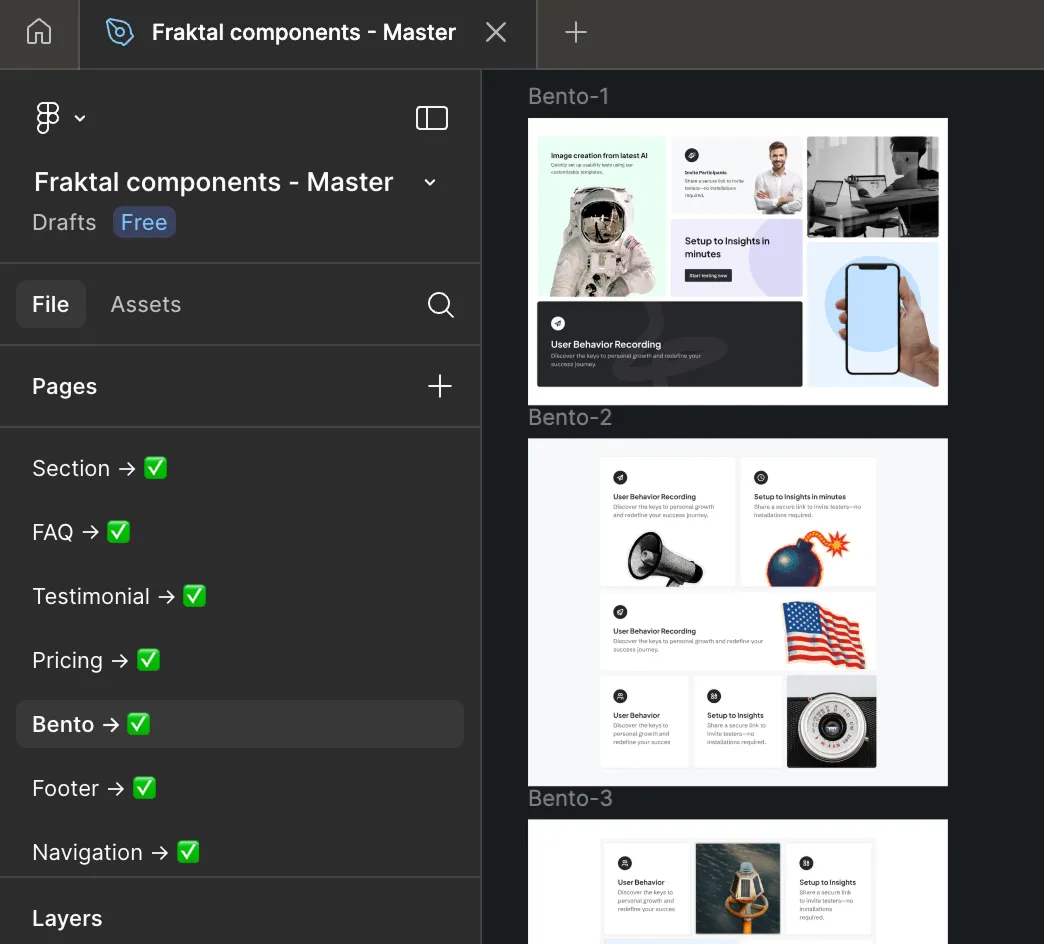1044x944 pixels.
Task: Close the Fraktal components tab
Action: pos(496,32)
